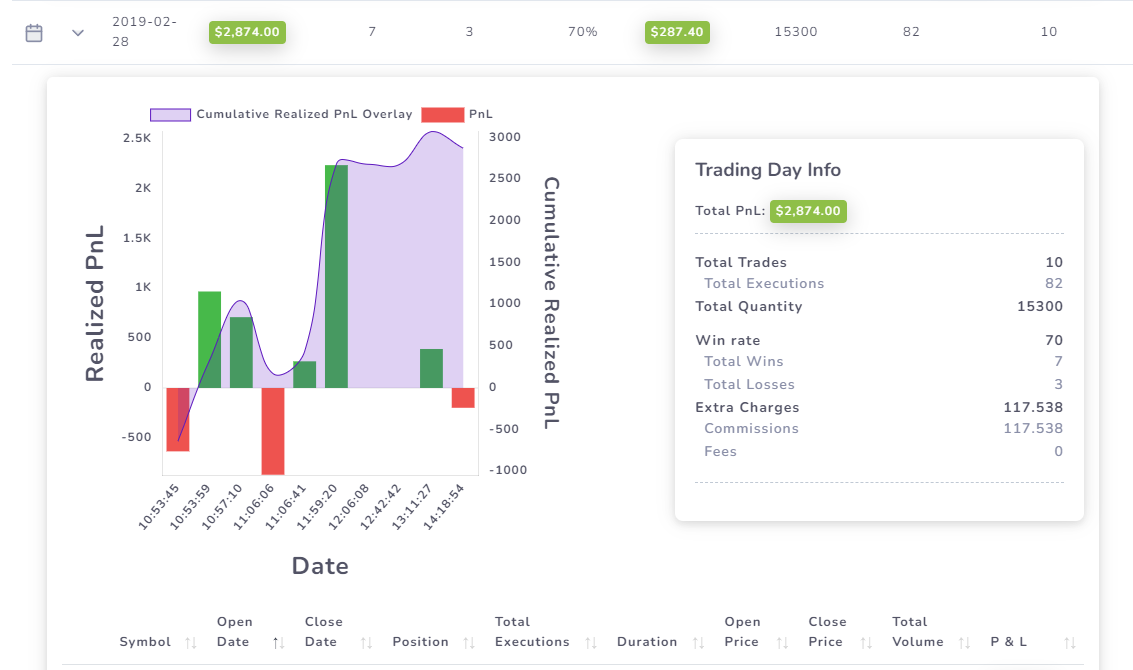1133x670 pixels.
Task: Click the red bar at 10:53:45
Action: [x=178, y=419]
